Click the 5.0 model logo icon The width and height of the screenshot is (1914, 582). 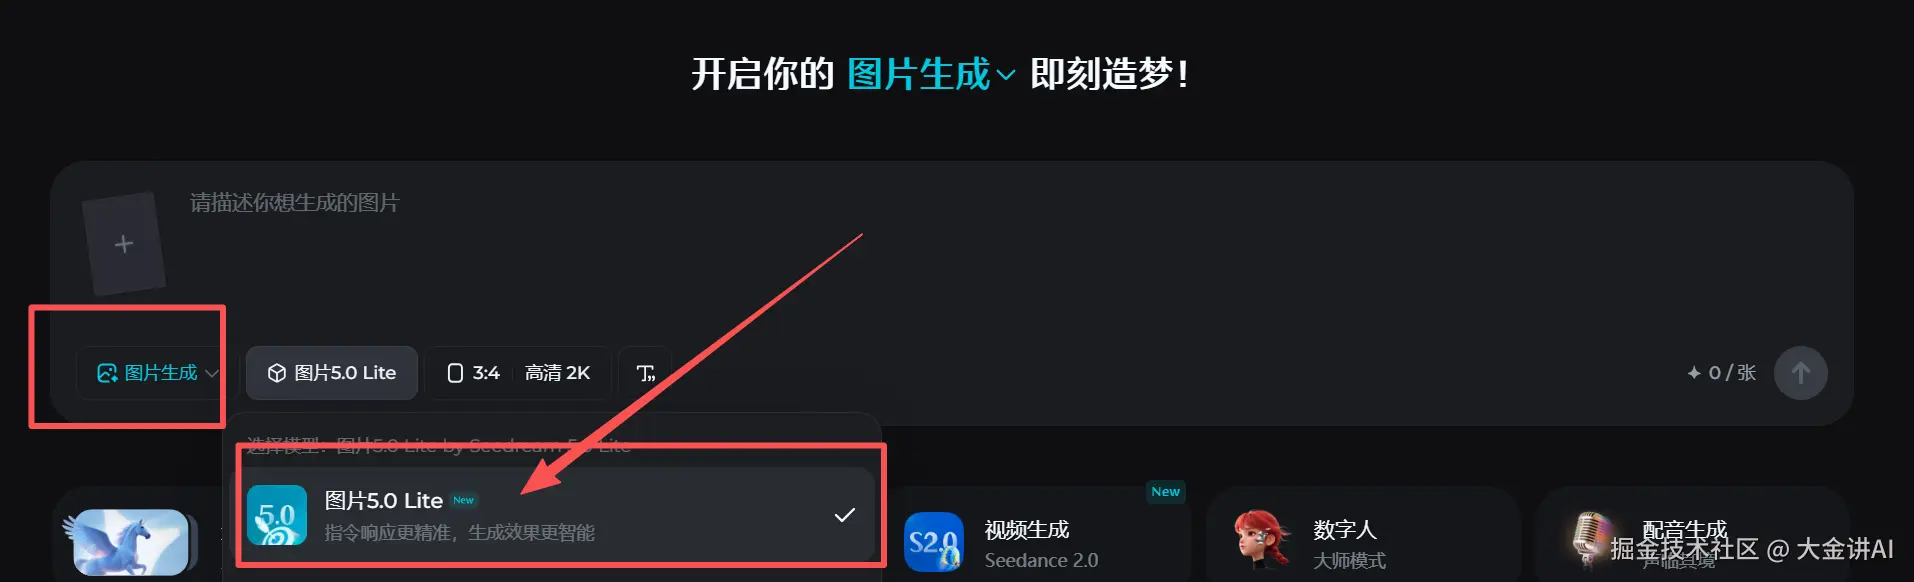click(277, 515)
